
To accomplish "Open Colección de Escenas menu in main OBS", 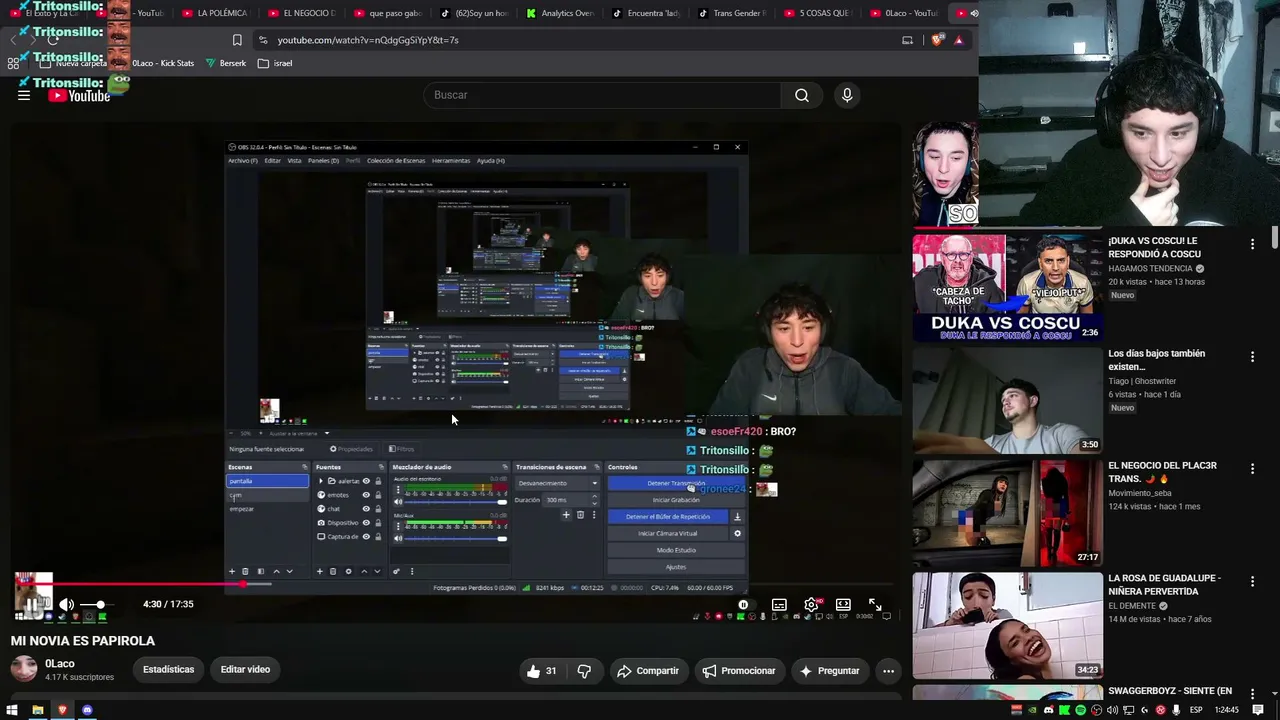I will point(396,161).
